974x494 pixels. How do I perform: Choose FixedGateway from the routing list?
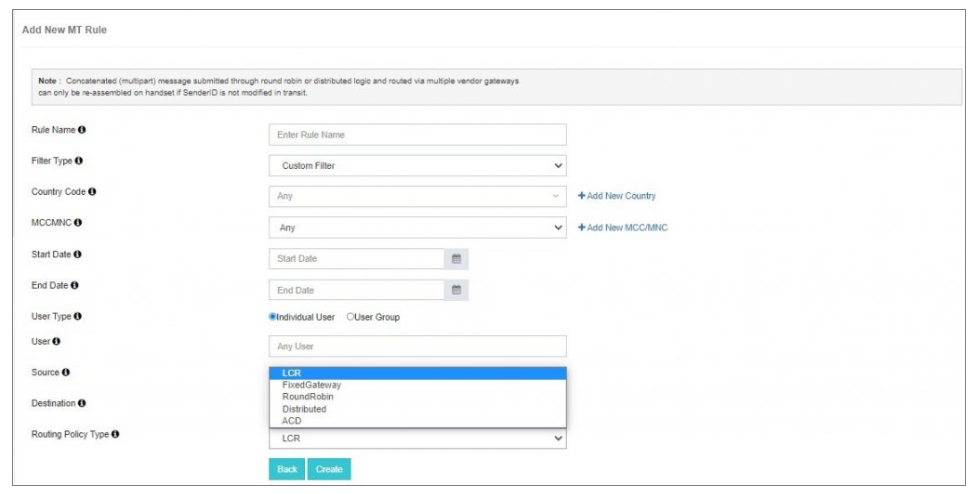pyautogui.click(x=311, y=385)
